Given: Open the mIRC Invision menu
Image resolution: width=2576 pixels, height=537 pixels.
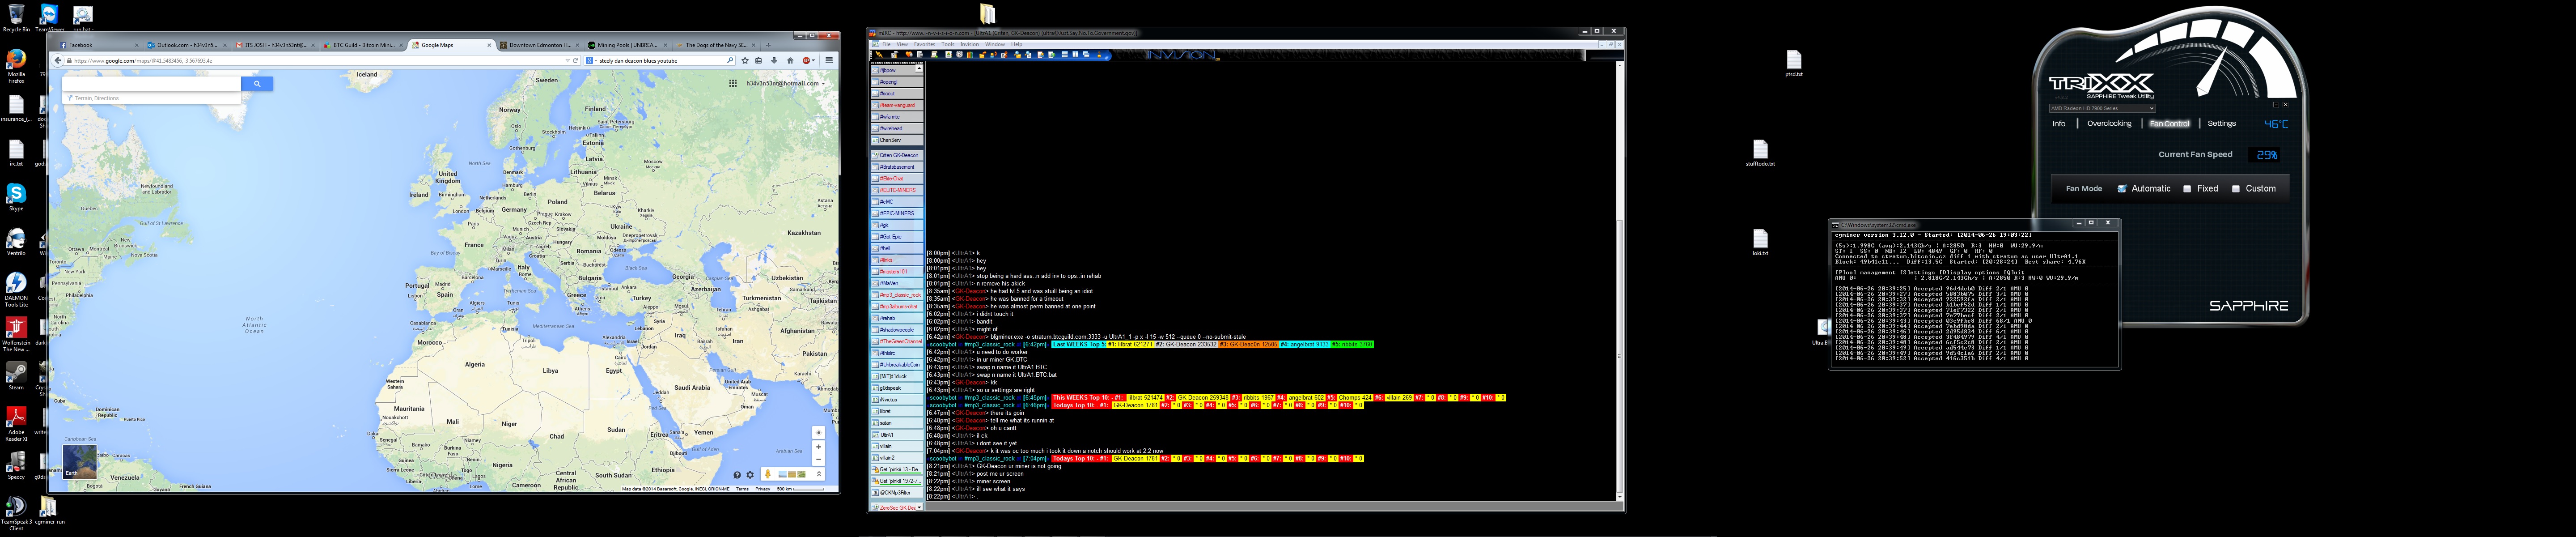Looking at the screenshot, I should click(x=969, y=44).
